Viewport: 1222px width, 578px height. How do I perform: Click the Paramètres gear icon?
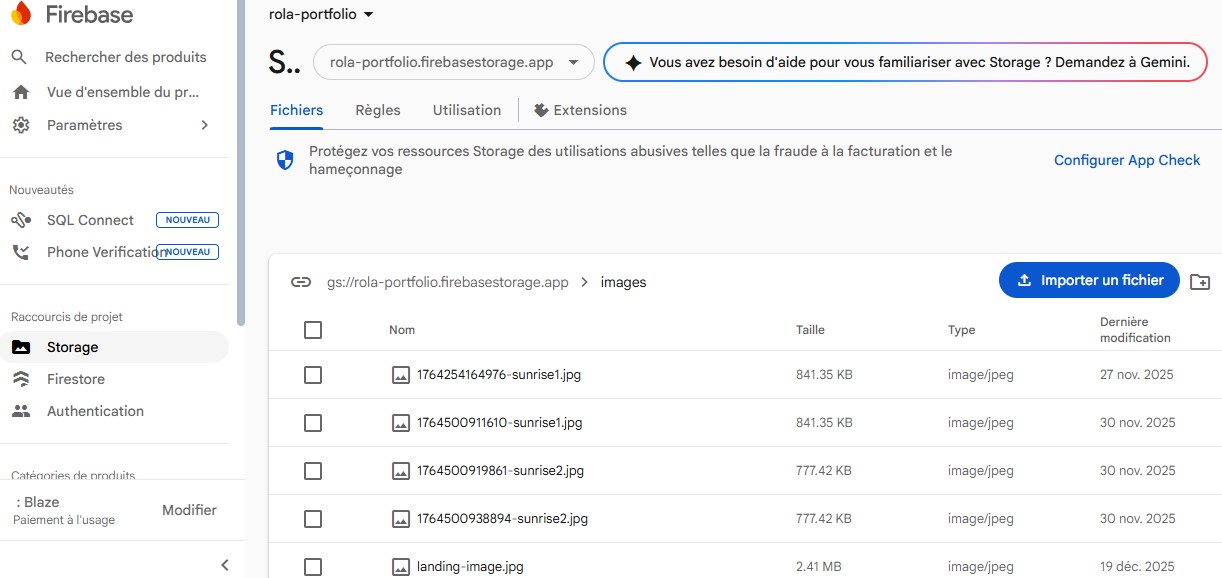tap(20, 125)
